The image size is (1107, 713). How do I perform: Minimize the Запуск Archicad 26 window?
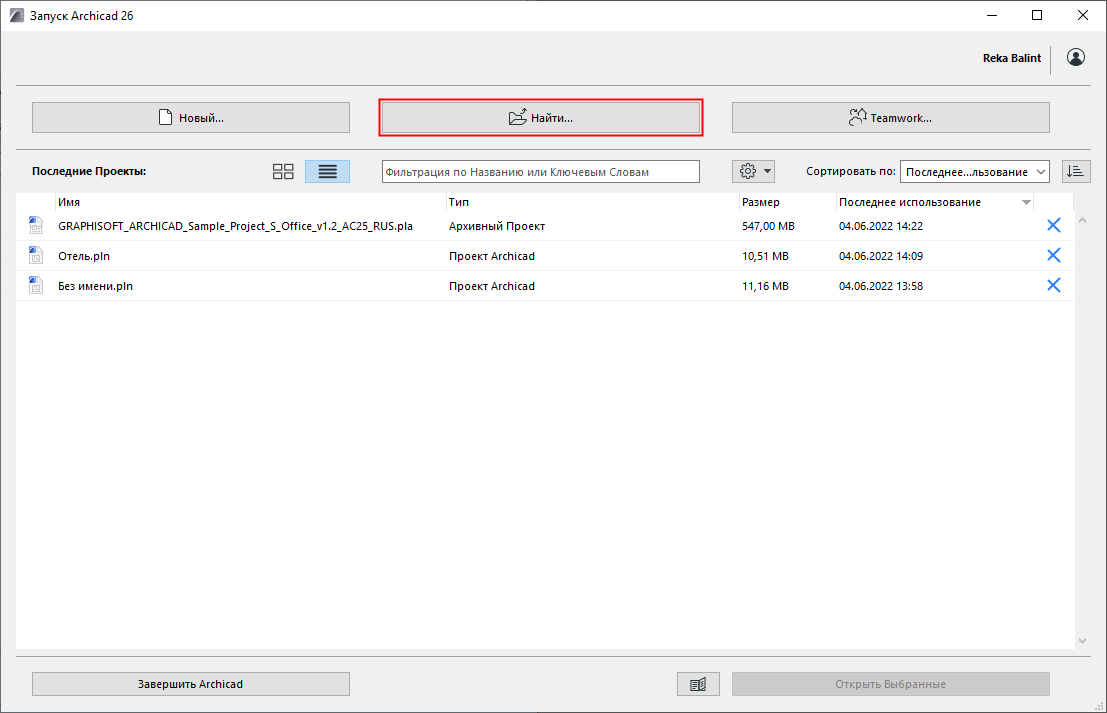pyautogui.click(x=992, y=16)
